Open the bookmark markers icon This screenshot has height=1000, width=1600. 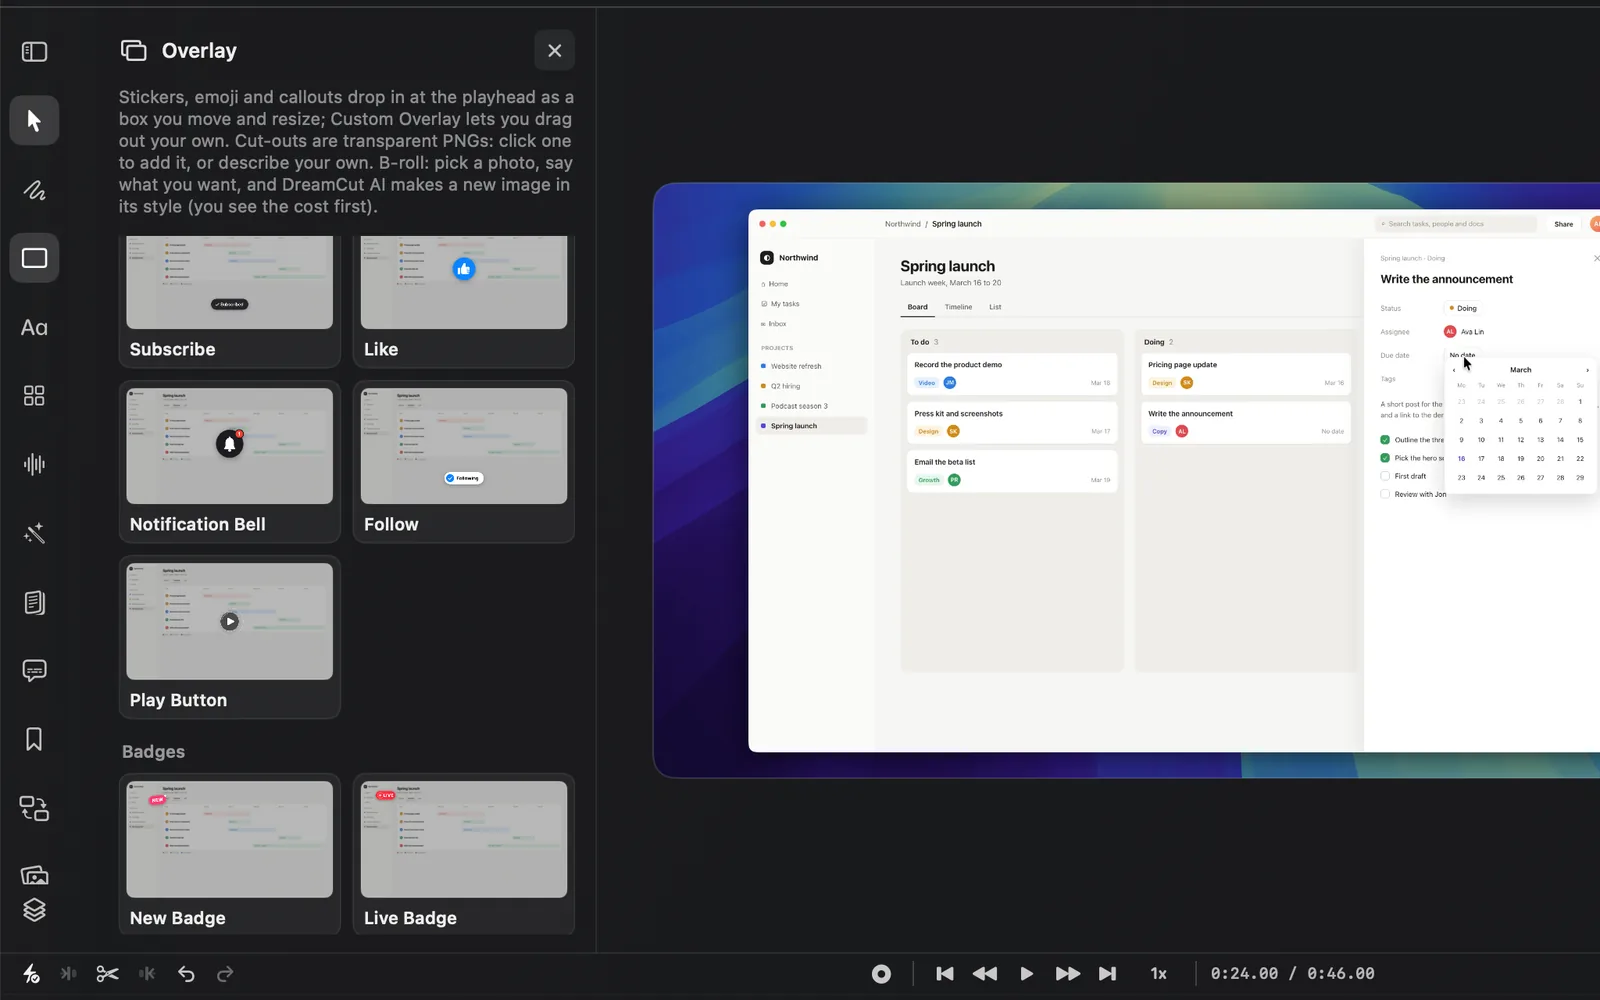34,739
